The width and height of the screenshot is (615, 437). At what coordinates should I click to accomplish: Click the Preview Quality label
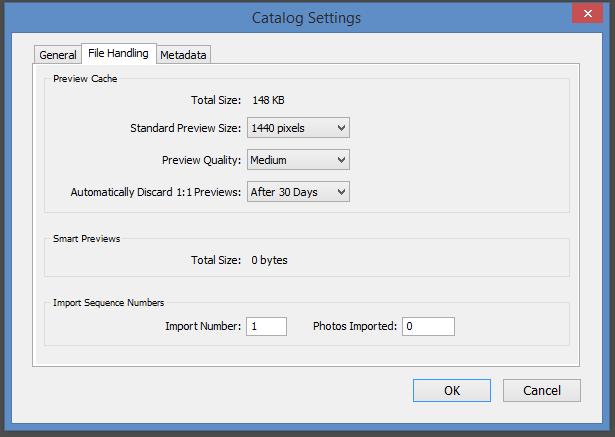click(201, 160)
